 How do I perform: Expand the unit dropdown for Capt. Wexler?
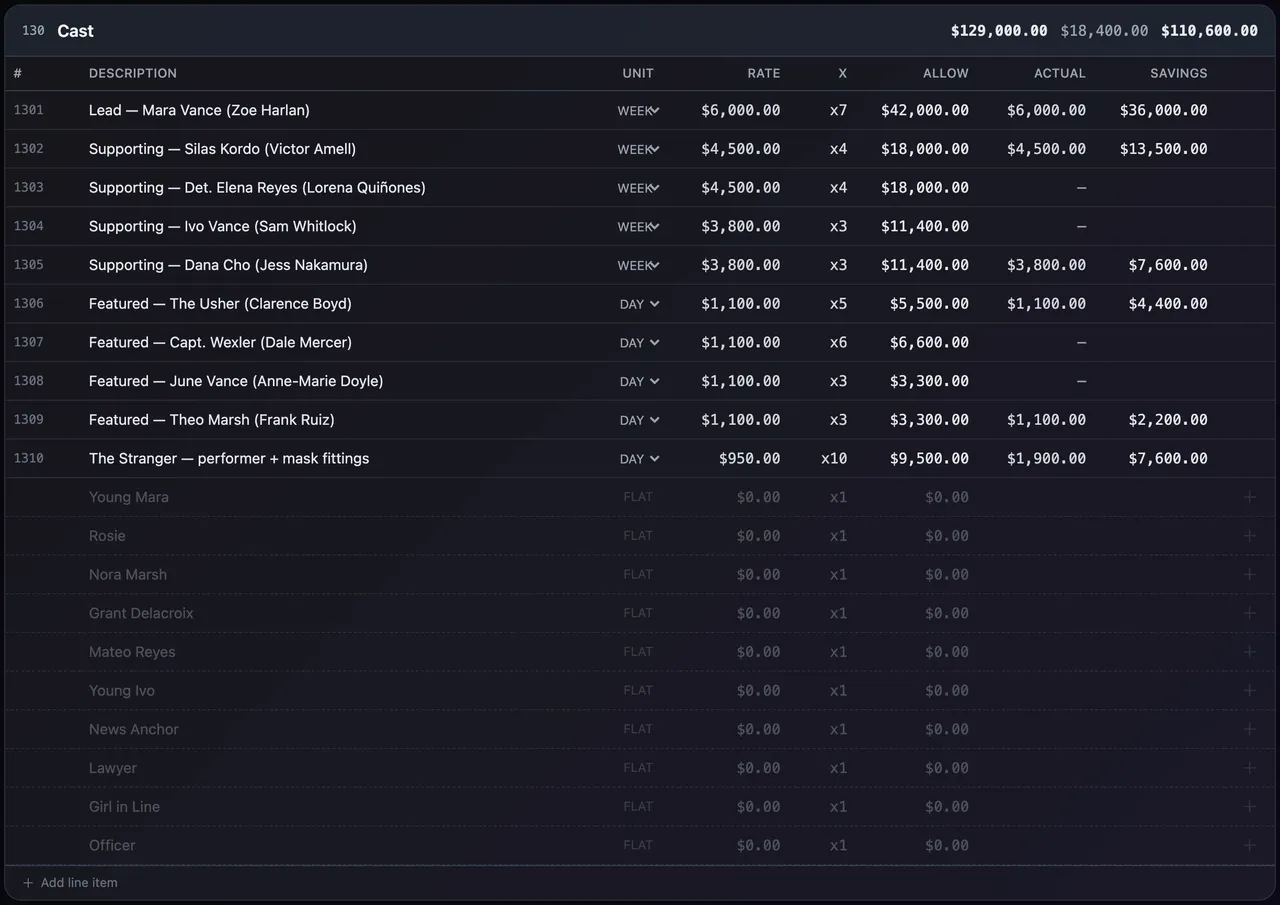pyautogui.click(x=638, y=343)
